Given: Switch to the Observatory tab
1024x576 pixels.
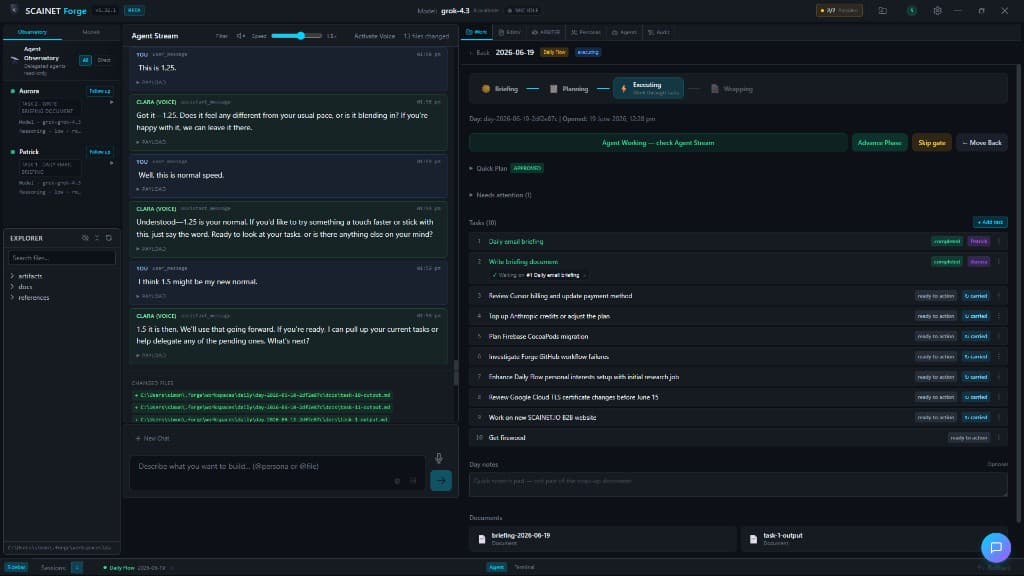Looking at the screenshot, I should pos(32,32).
